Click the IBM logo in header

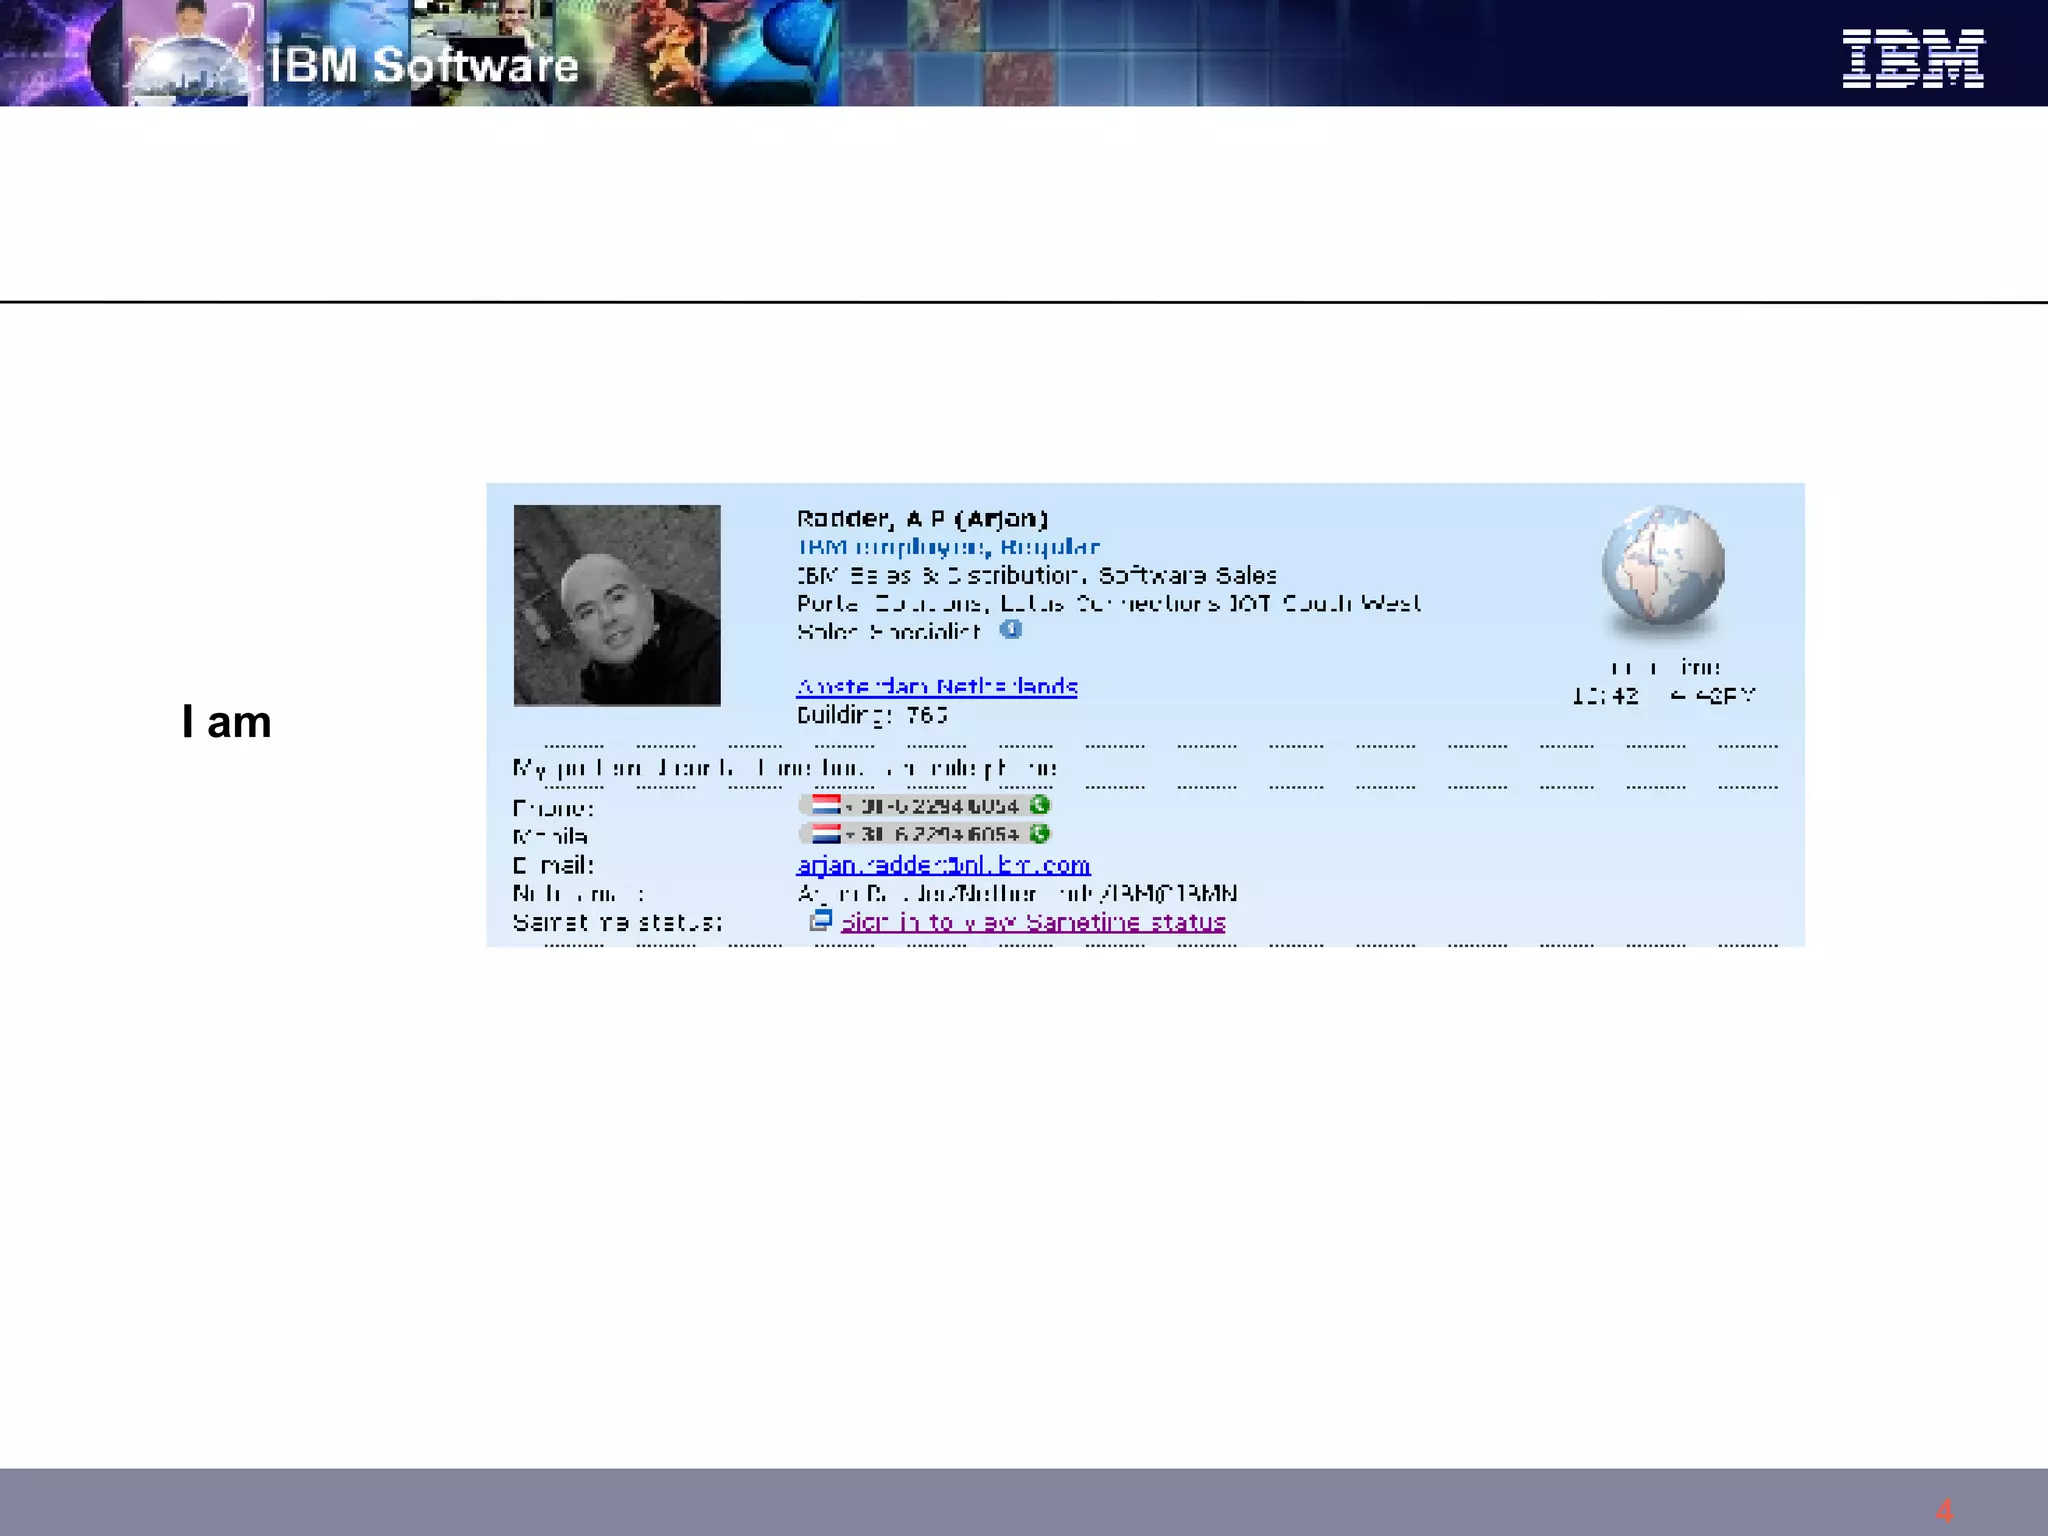pyautogui.click(x=1912, y=59)
